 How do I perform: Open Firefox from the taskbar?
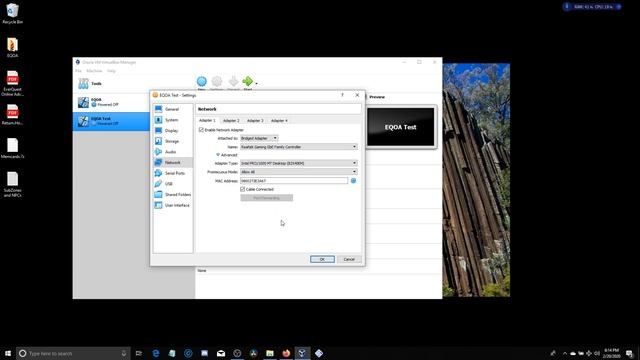point(286,353)
